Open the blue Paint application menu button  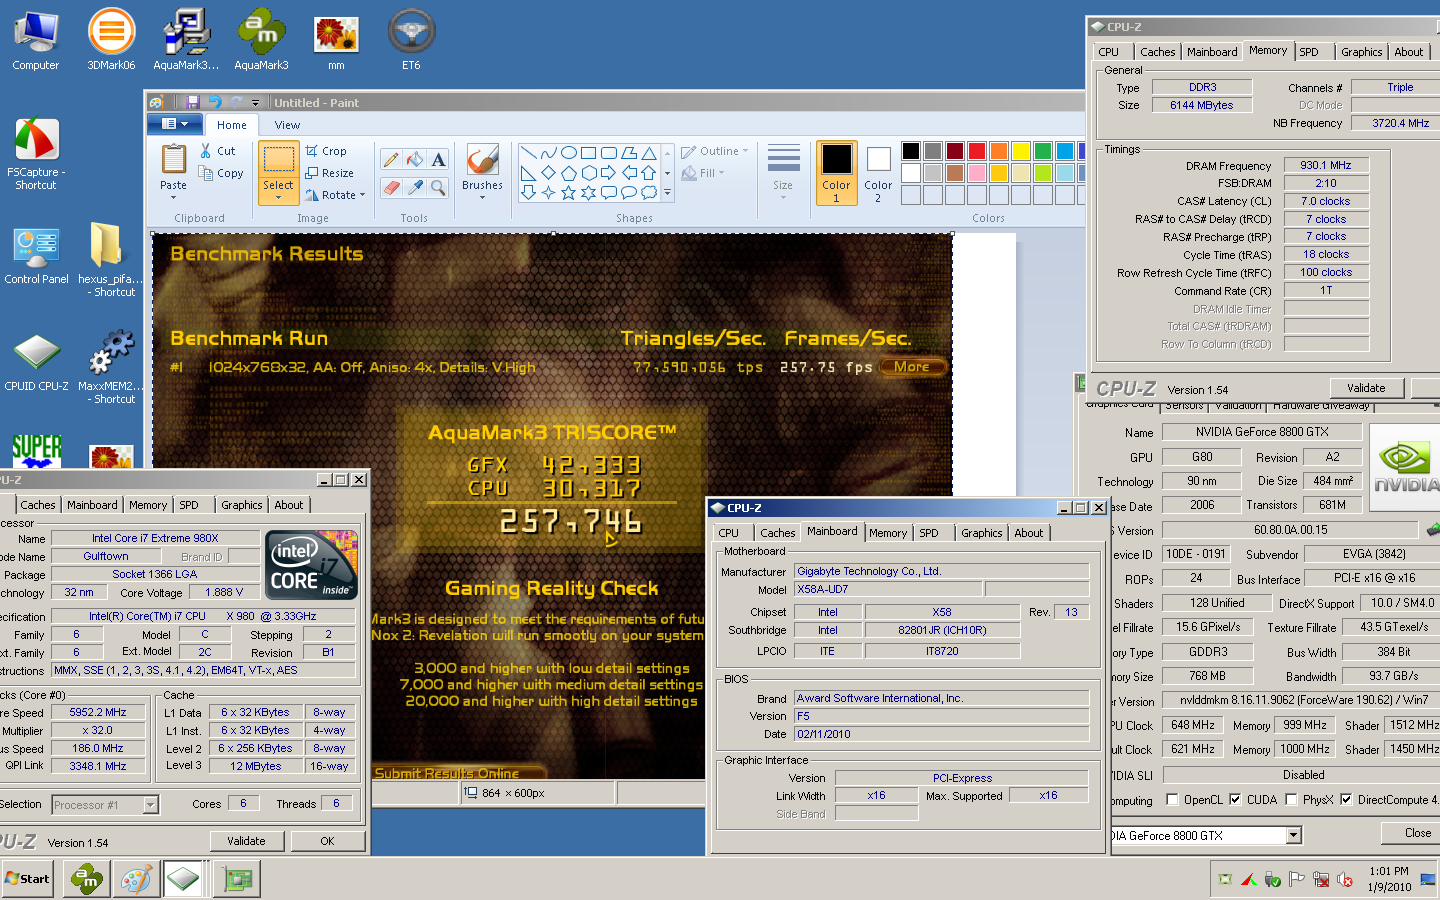[x=175, y=124]
